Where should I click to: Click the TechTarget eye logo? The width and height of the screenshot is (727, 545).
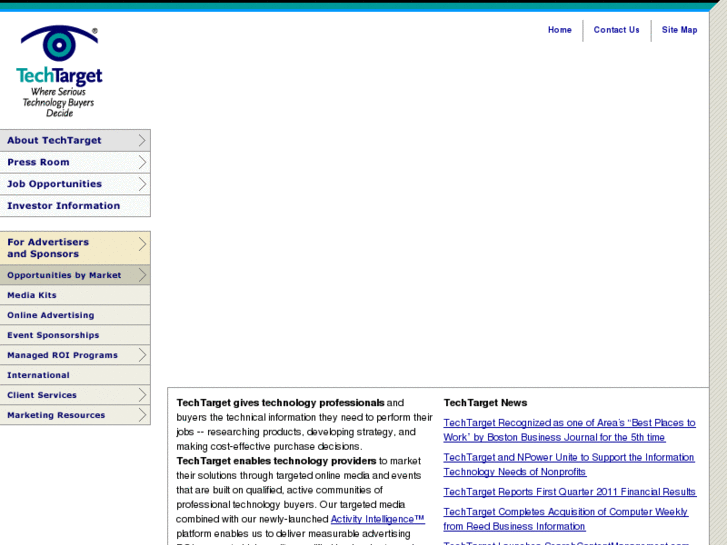59,71
